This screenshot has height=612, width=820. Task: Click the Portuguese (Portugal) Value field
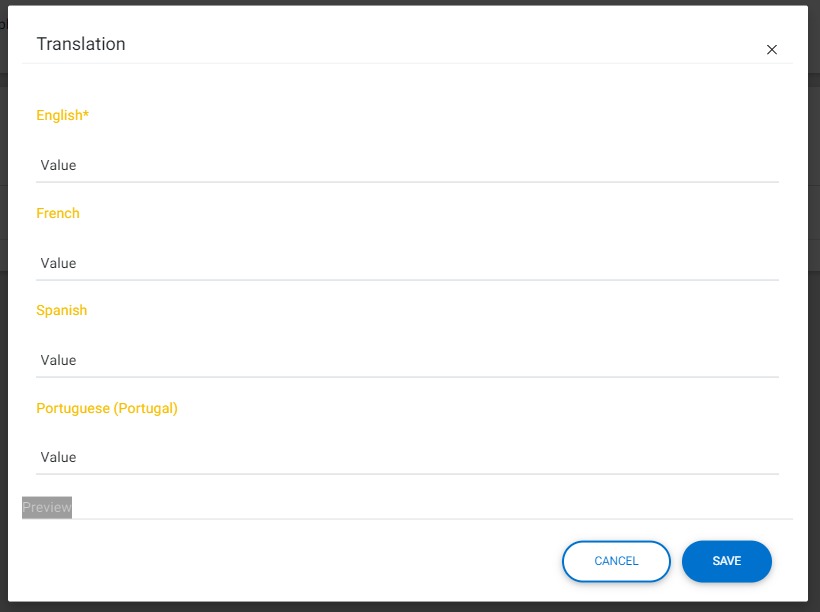pyautogui.click(x=407, y=457)
